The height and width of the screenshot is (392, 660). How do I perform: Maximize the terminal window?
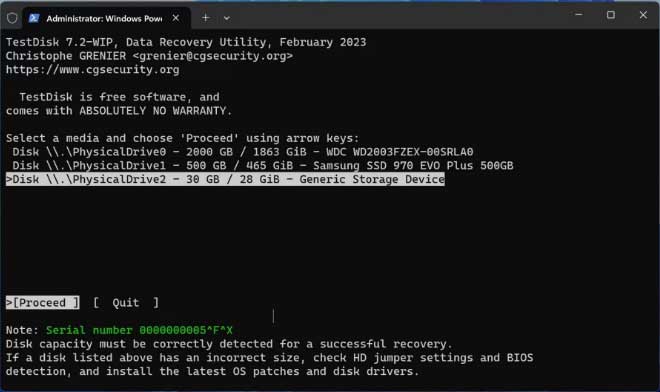(x=611, y=15)
